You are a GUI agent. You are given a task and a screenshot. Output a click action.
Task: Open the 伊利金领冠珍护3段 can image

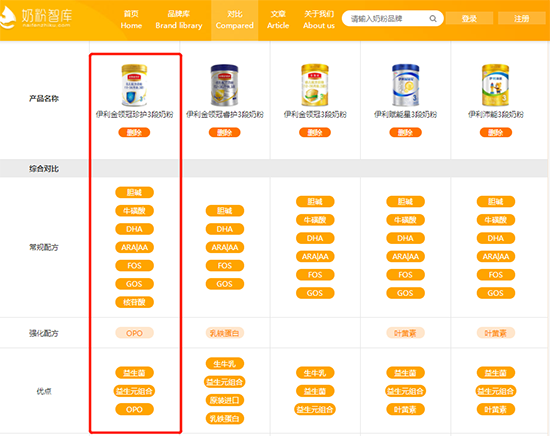pyautogui.click(x=134, y=85)
